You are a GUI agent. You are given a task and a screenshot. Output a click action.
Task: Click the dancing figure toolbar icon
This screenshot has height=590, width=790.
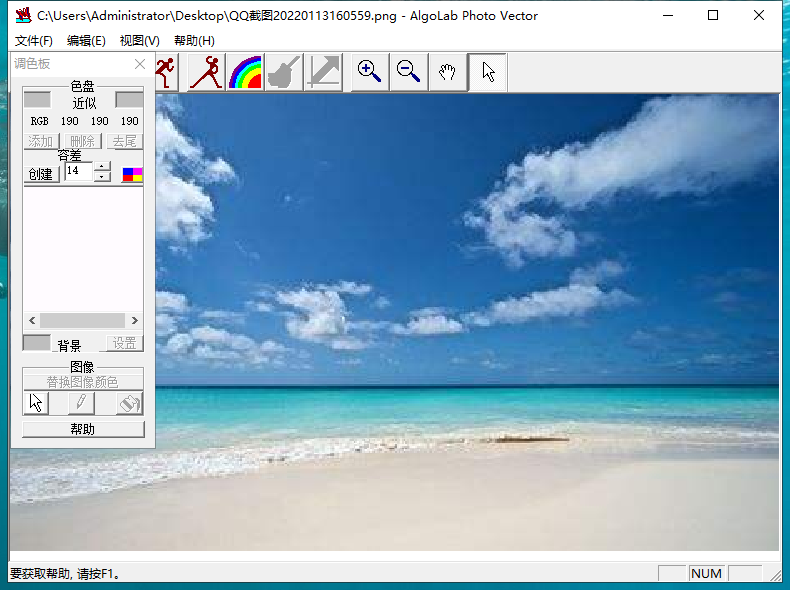point(206,72)
